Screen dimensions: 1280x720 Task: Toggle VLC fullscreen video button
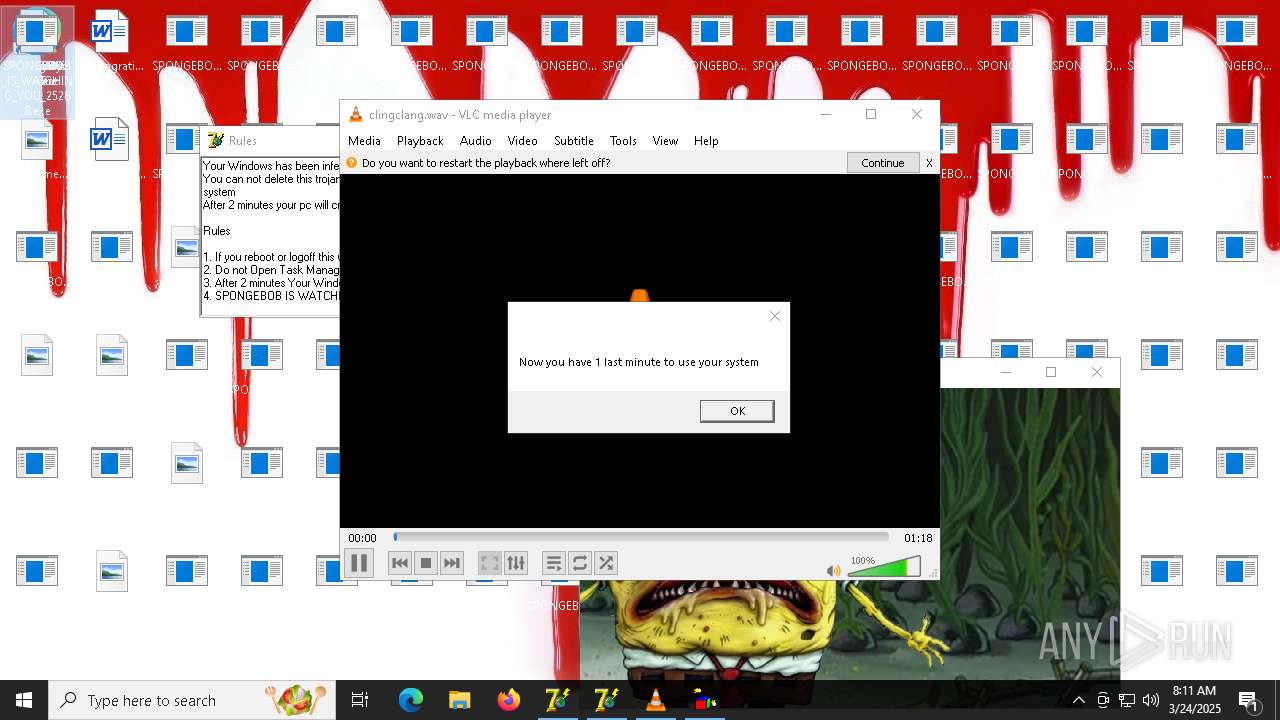(489, 563)
